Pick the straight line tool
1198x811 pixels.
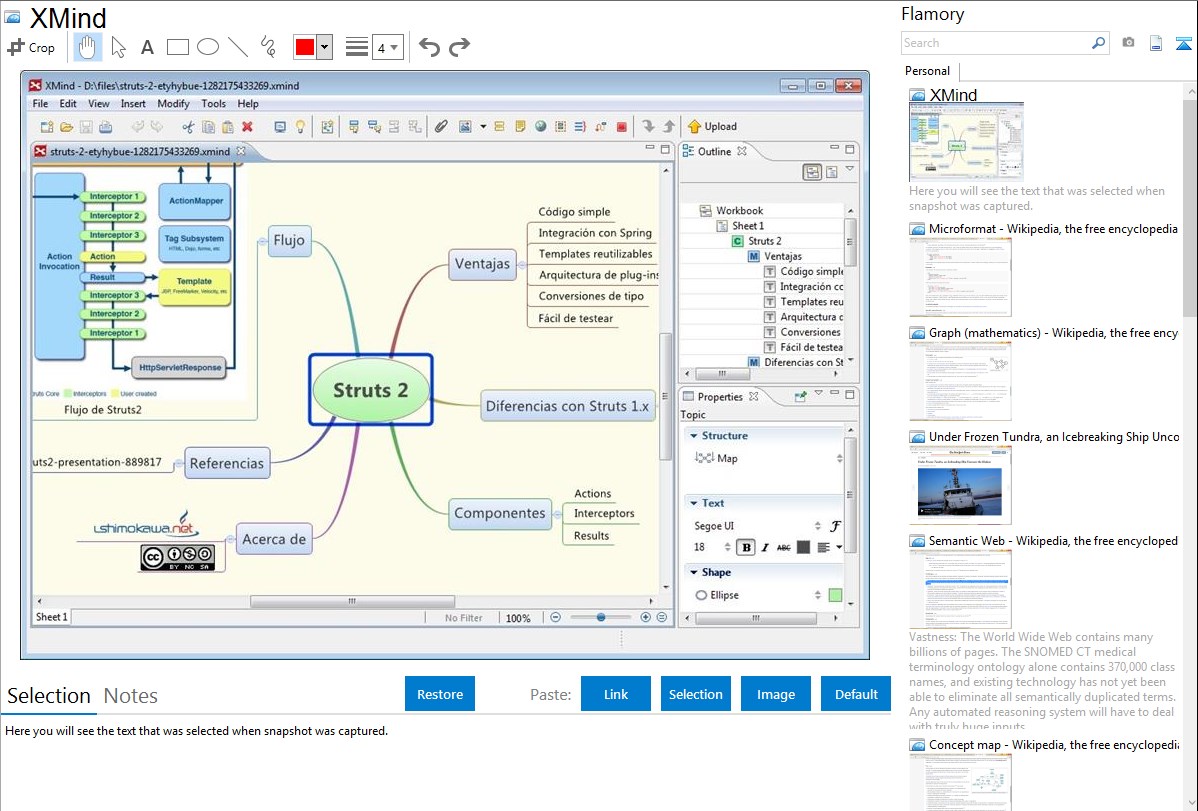click(x=237, y=47)
